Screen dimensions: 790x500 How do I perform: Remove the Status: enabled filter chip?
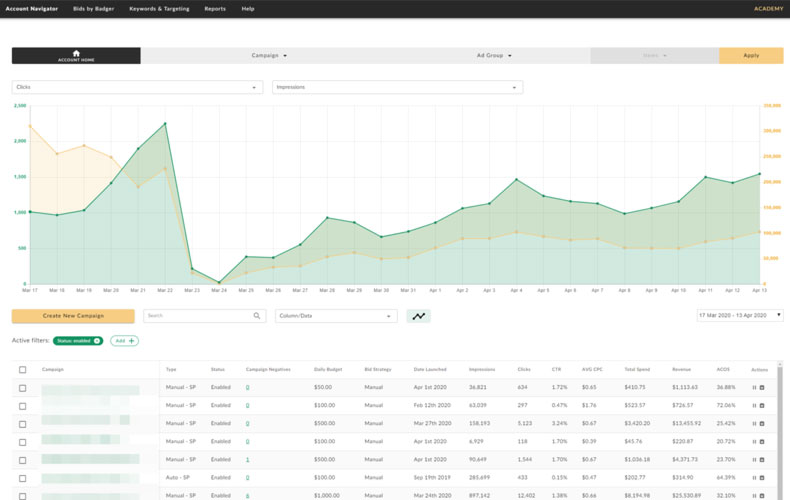[x=97, y=341]
